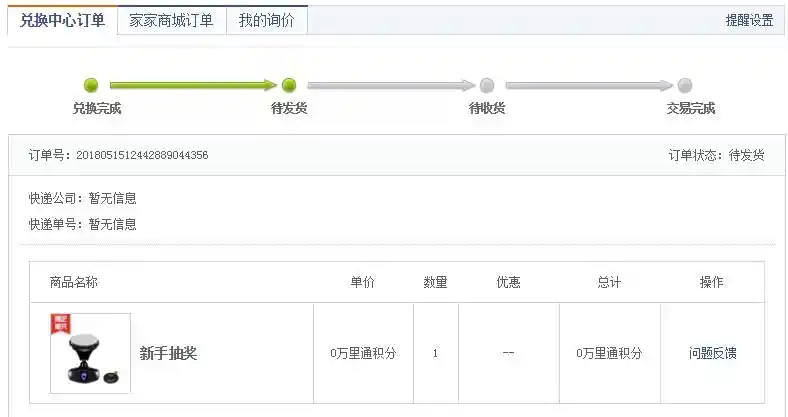Click the gray arrow leading to 待收货
This screenshot has height=417, width=788.
[388, 86]
